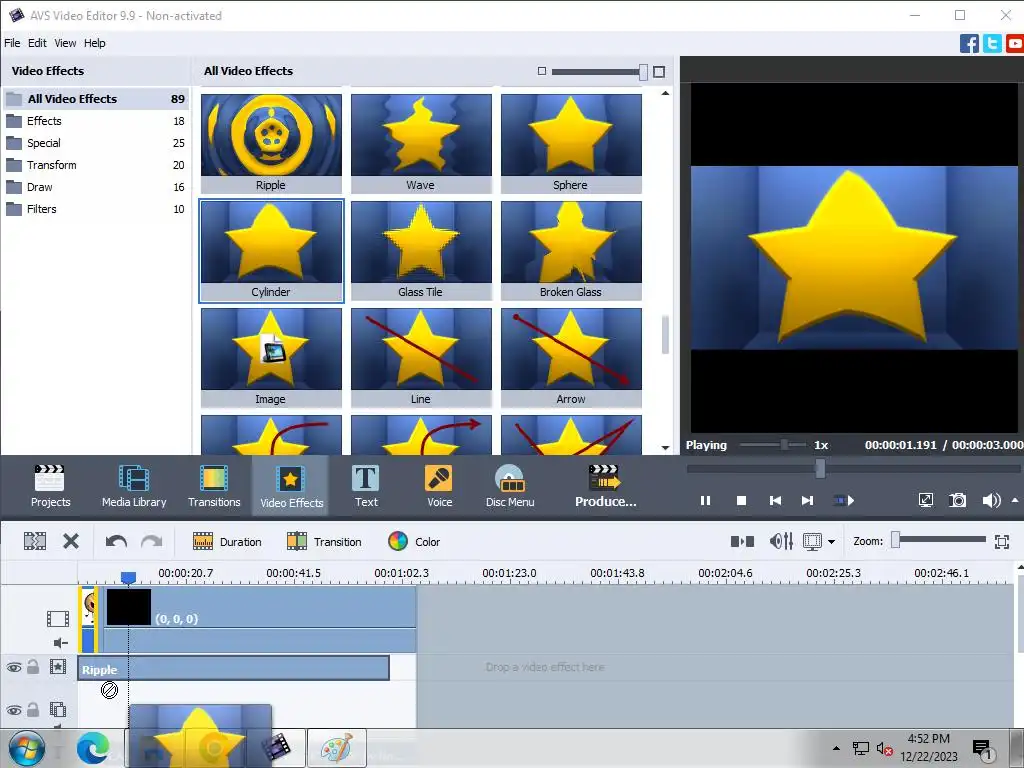The image size is (1024, 768).
Task: Click the Duration button
Action: click(x=227, y=541)
